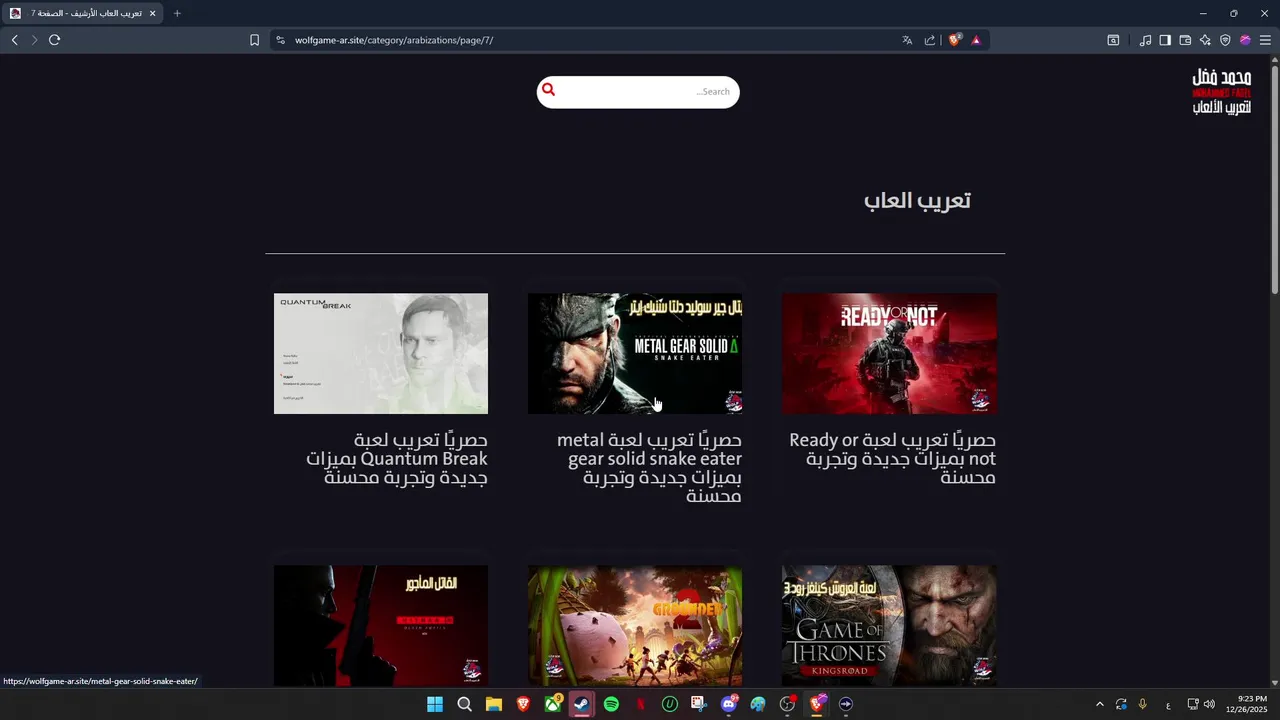Open the Brave Wallet icon

coord(1185,40)
